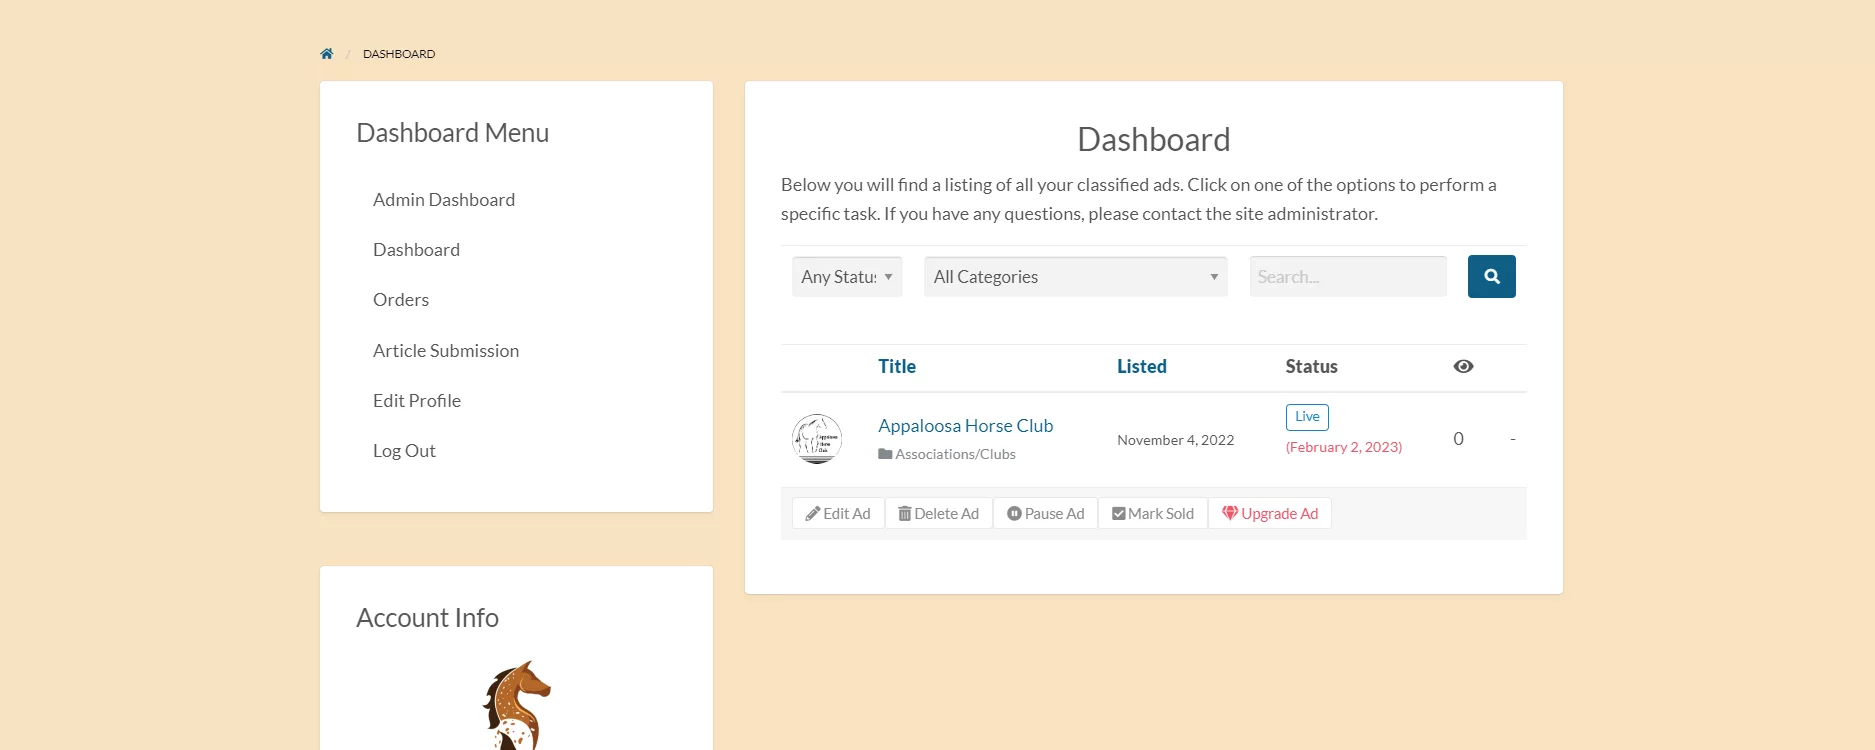Mark the ad as sold
Viewport: 1875px width, 750px height.
[1153, 514]
